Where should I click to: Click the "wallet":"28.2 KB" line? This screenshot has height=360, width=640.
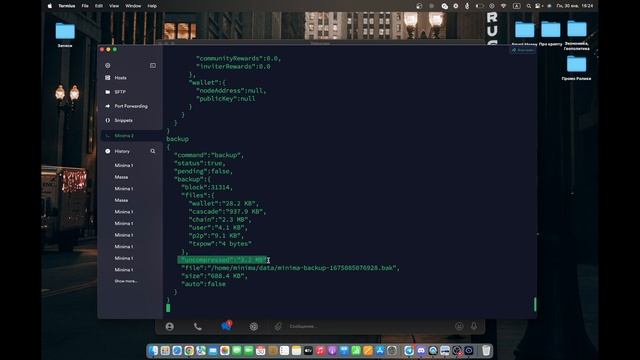tap(224, 203)
